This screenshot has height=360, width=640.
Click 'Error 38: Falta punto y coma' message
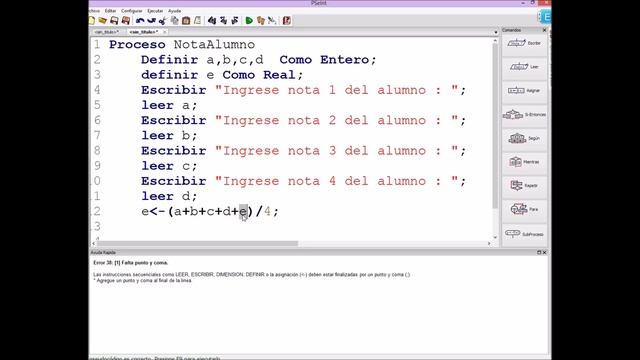131,263
